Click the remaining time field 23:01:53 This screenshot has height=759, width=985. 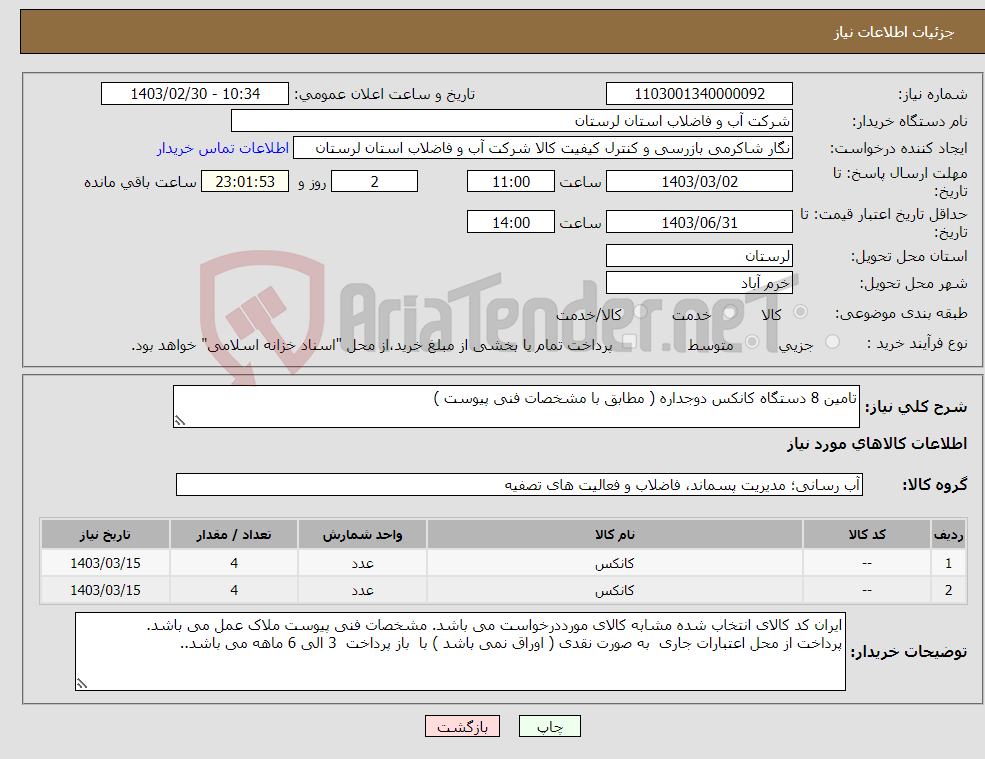pos(245,182)
